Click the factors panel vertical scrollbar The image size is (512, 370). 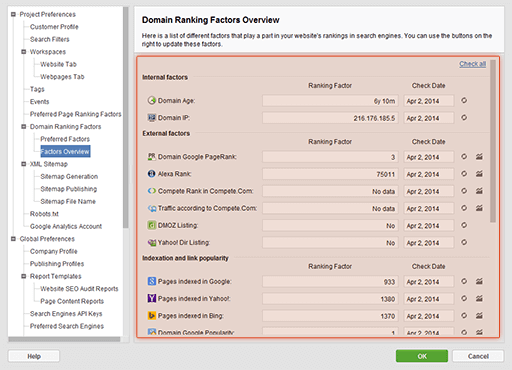pyautogui.click(x=493, y=141)
